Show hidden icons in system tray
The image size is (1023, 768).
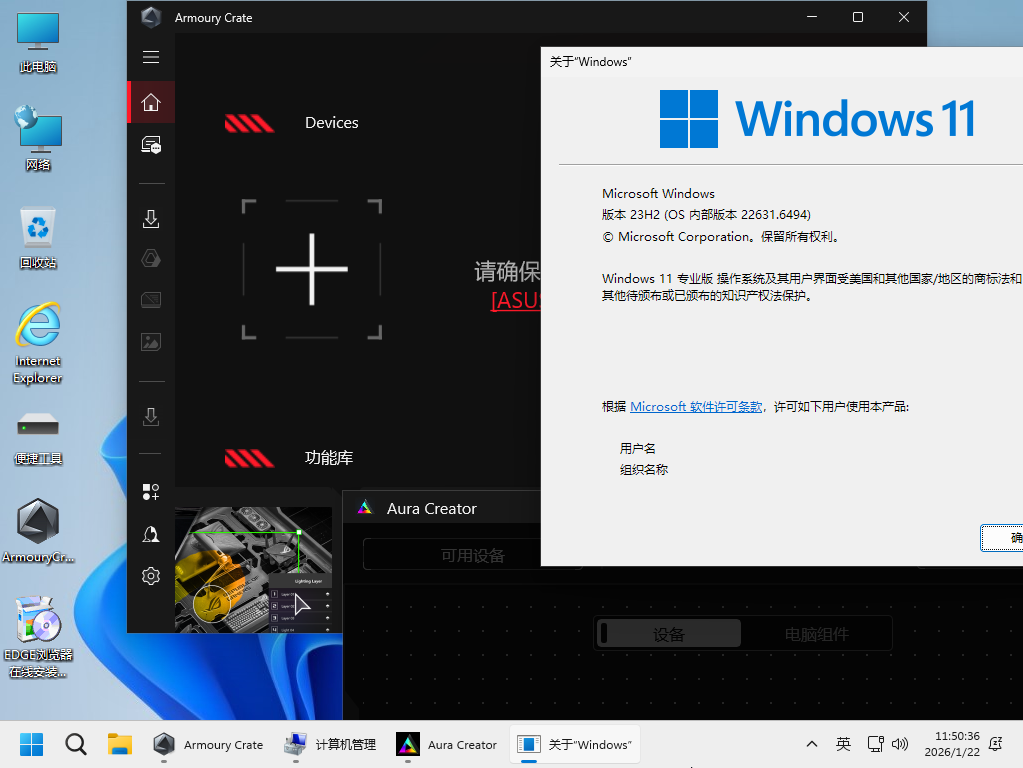(812, 744)
